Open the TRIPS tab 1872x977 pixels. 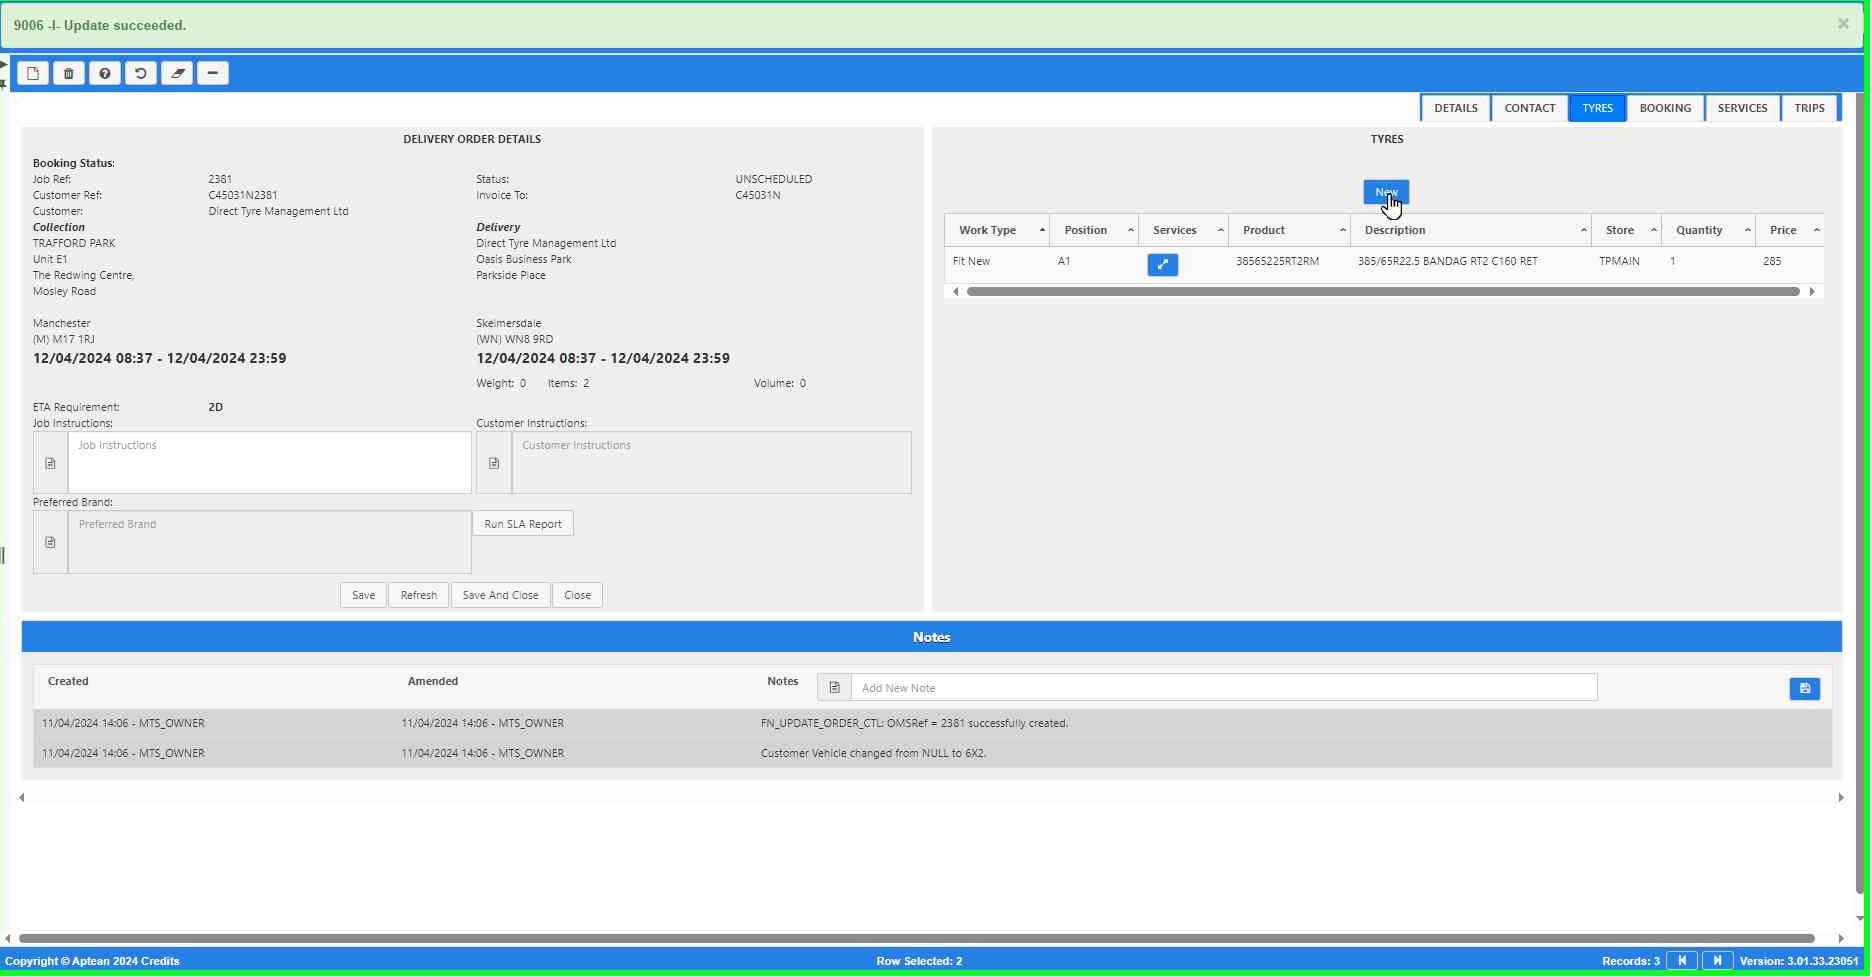(x=1809, y=108)
